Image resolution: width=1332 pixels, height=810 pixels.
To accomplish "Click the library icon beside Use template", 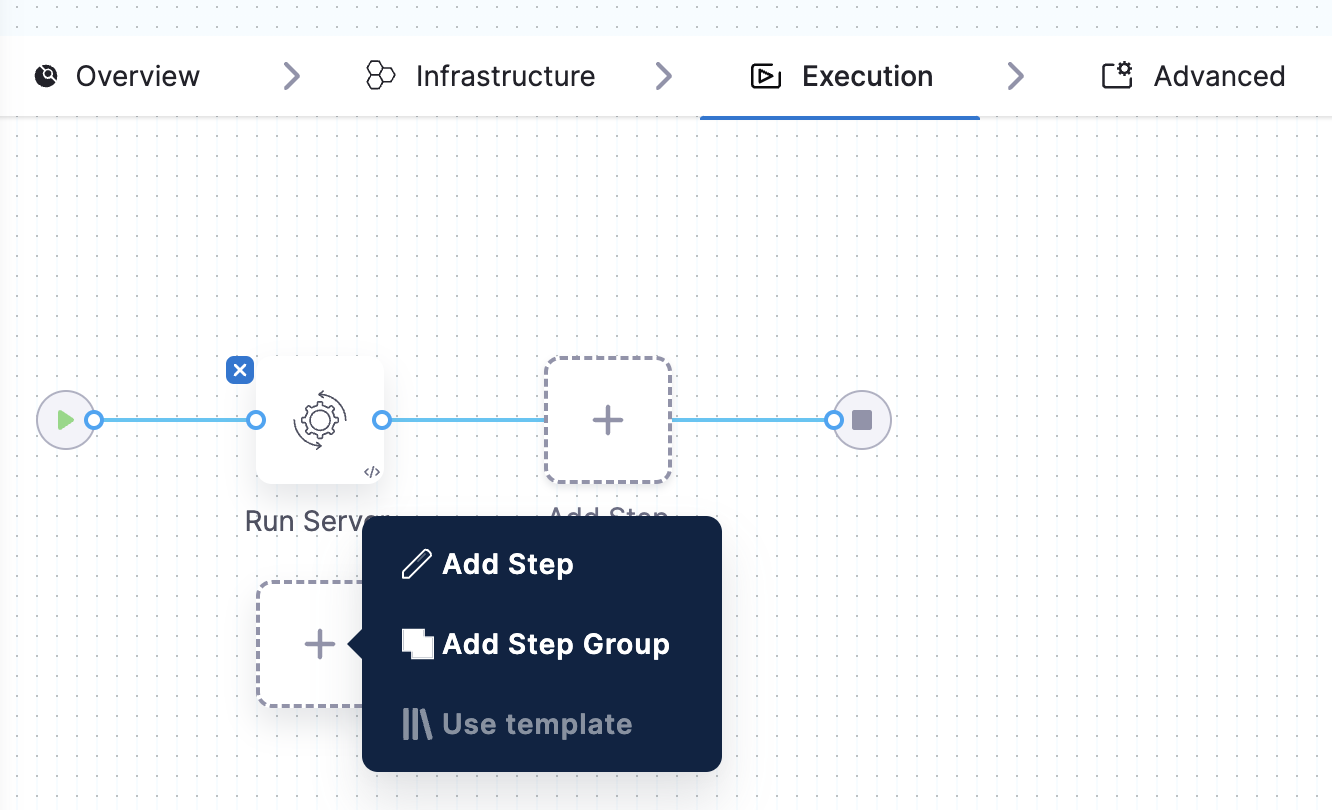I will tap(417, 724).
